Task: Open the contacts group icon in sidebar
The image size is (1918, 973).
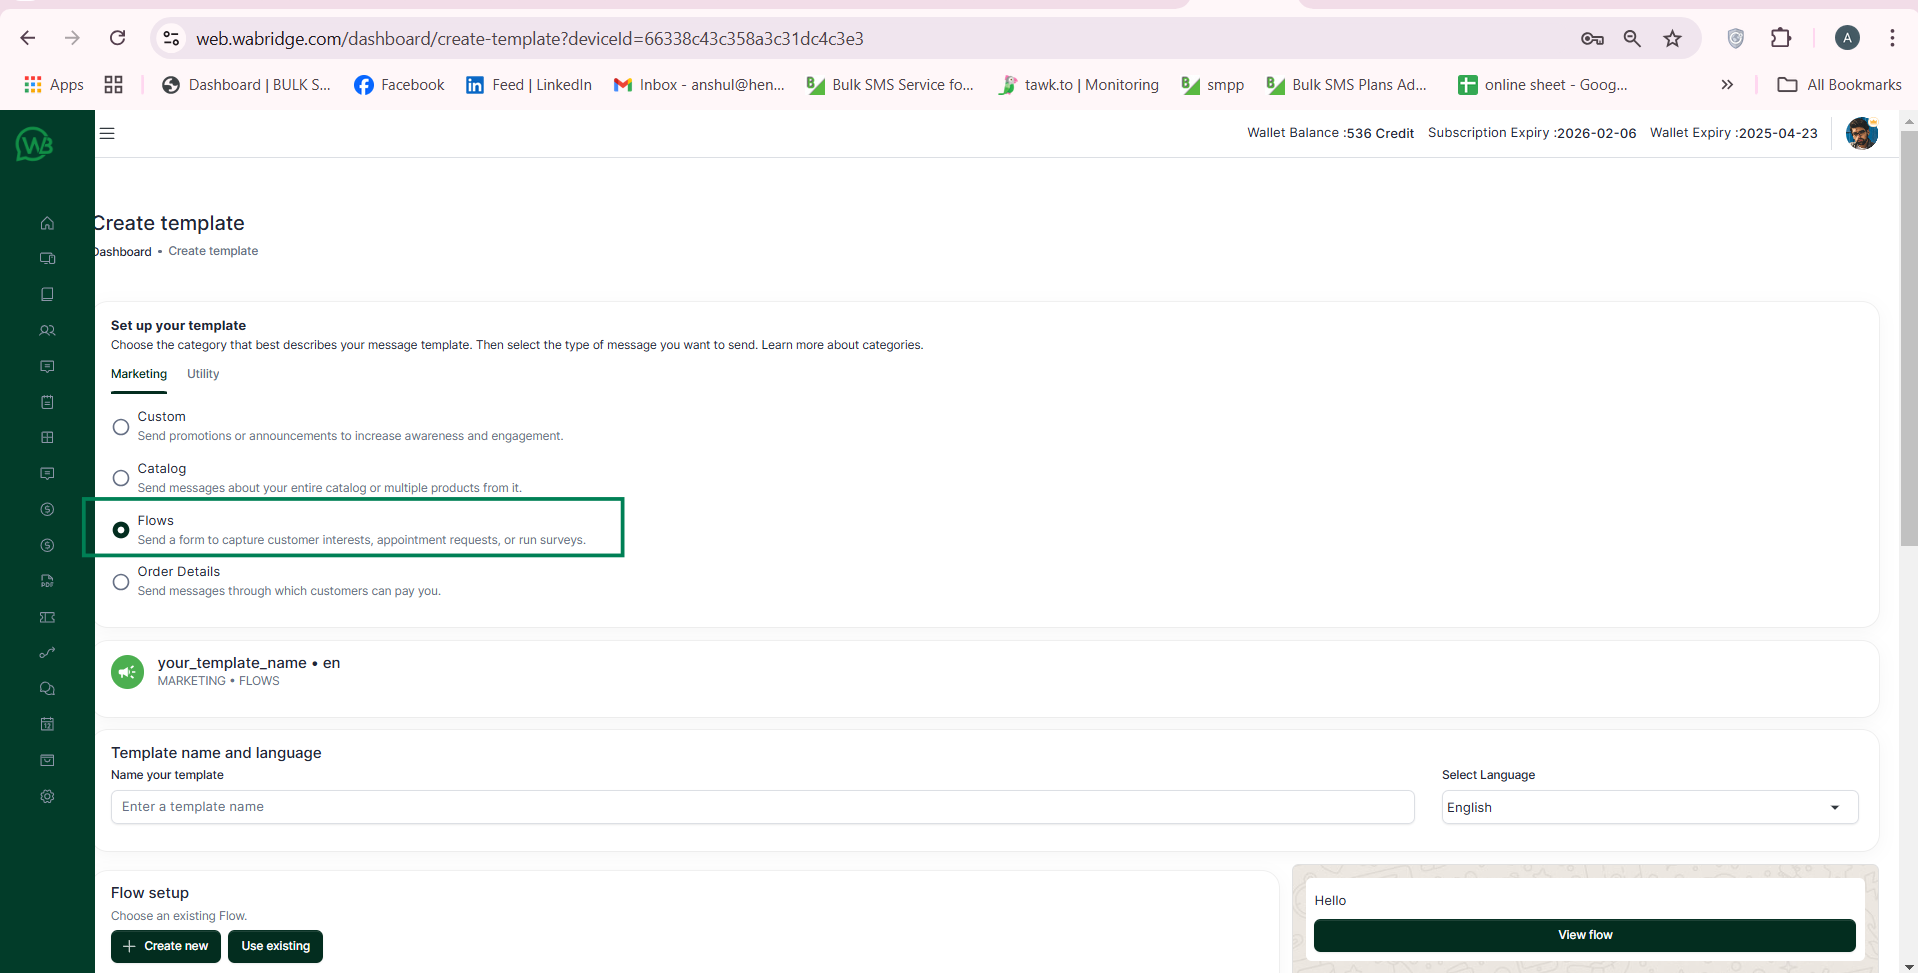Action: tap(47, 330)
